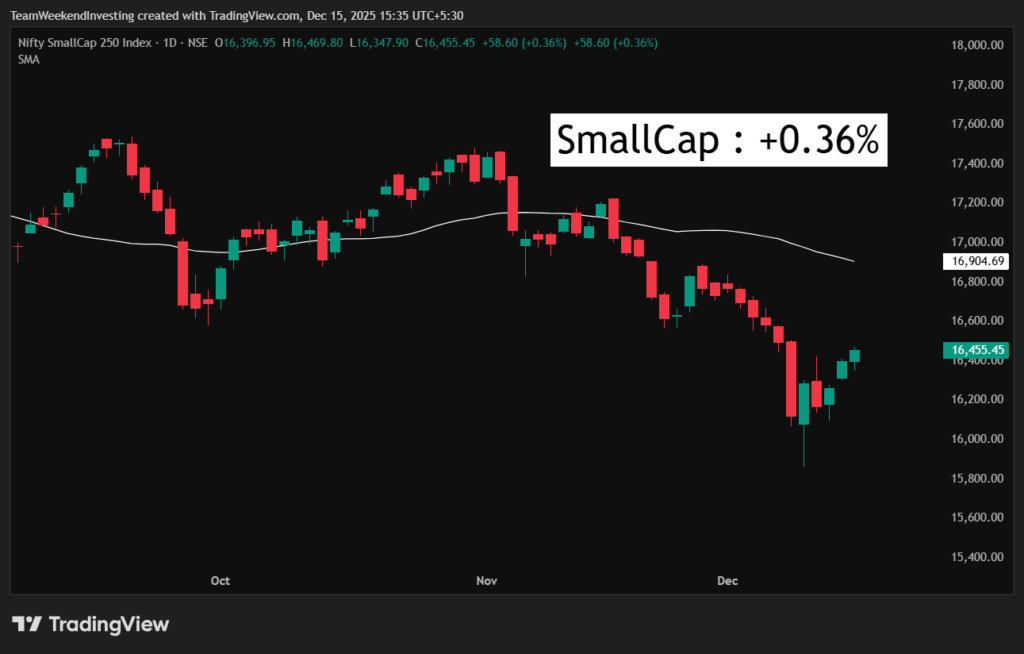This screenshot has width=1024, height=654.
Task: Click the TeamWeekendInvesting header text
Action: (65, 15)
